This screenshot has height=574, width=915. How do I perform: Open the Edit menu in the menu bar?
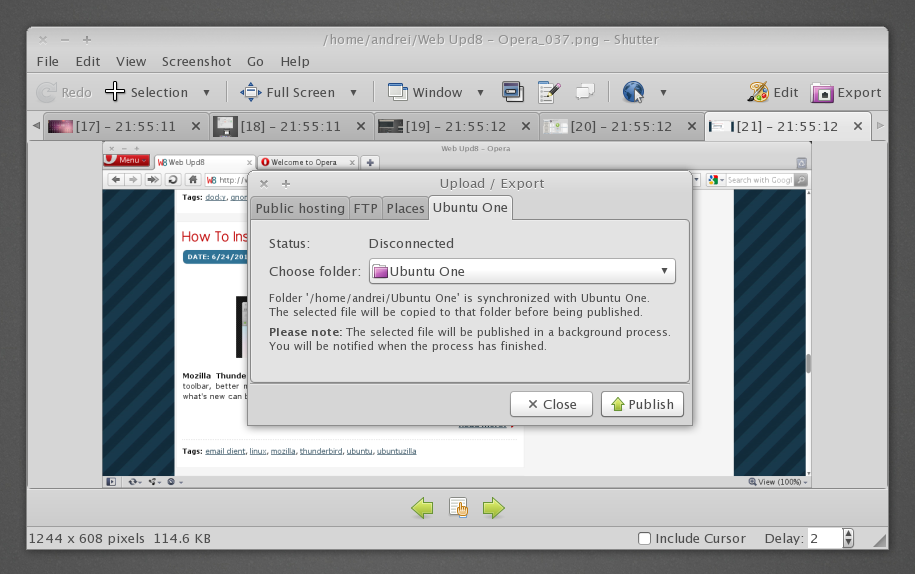88,61
